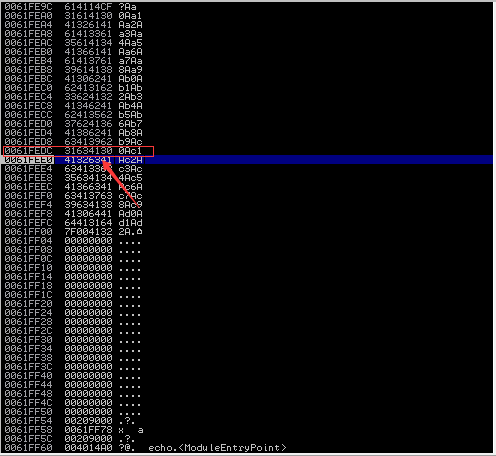Select stack address 0061FF24
496x456 pixels.
[x=28, y=313]
